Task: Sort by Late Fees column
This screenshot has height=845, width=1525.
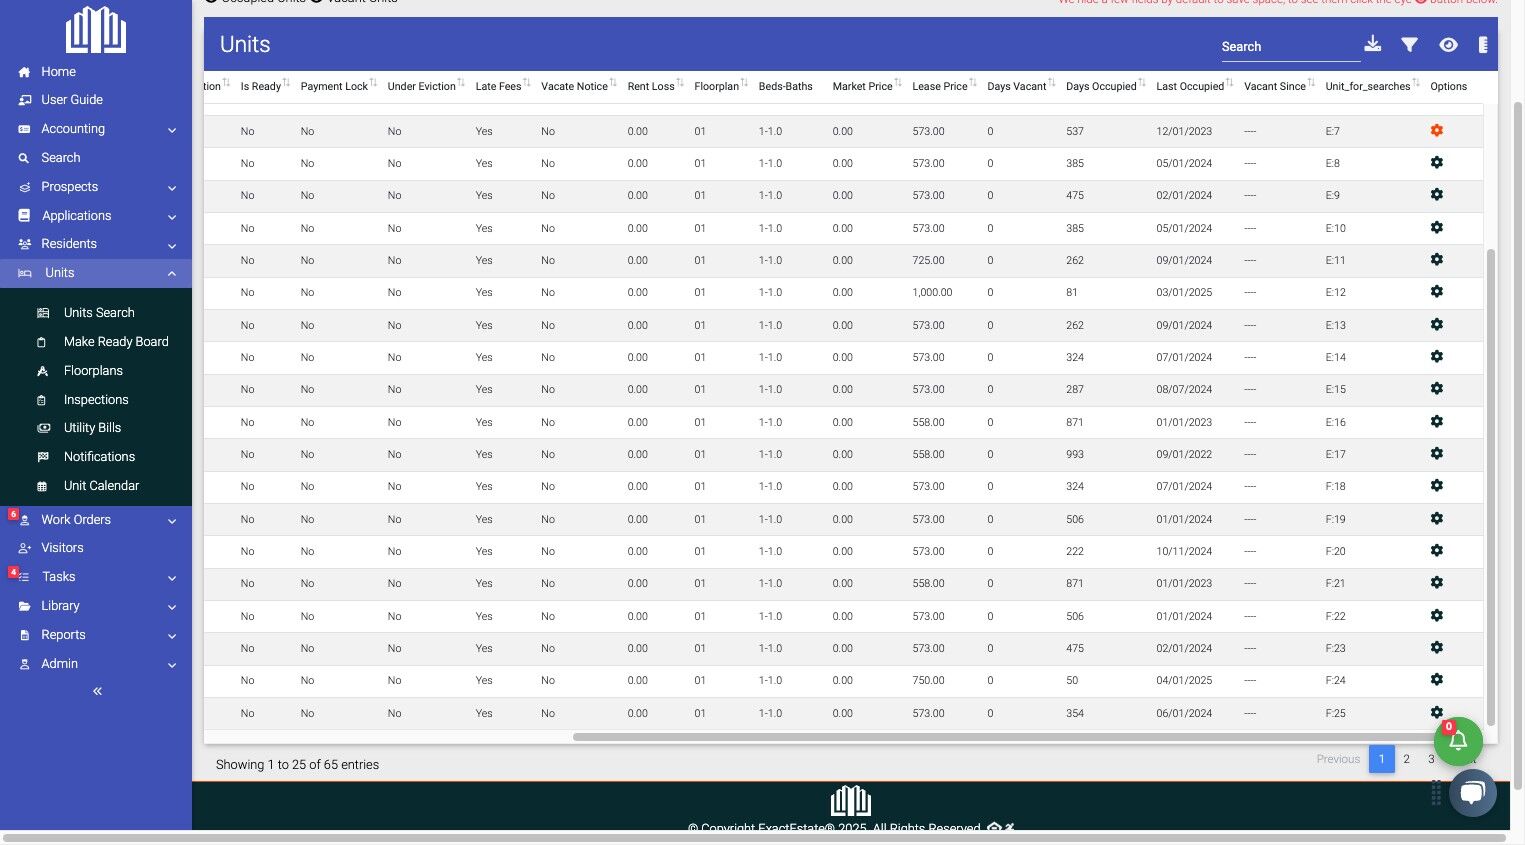Action: pyautogui.click(x=502, y=86)
